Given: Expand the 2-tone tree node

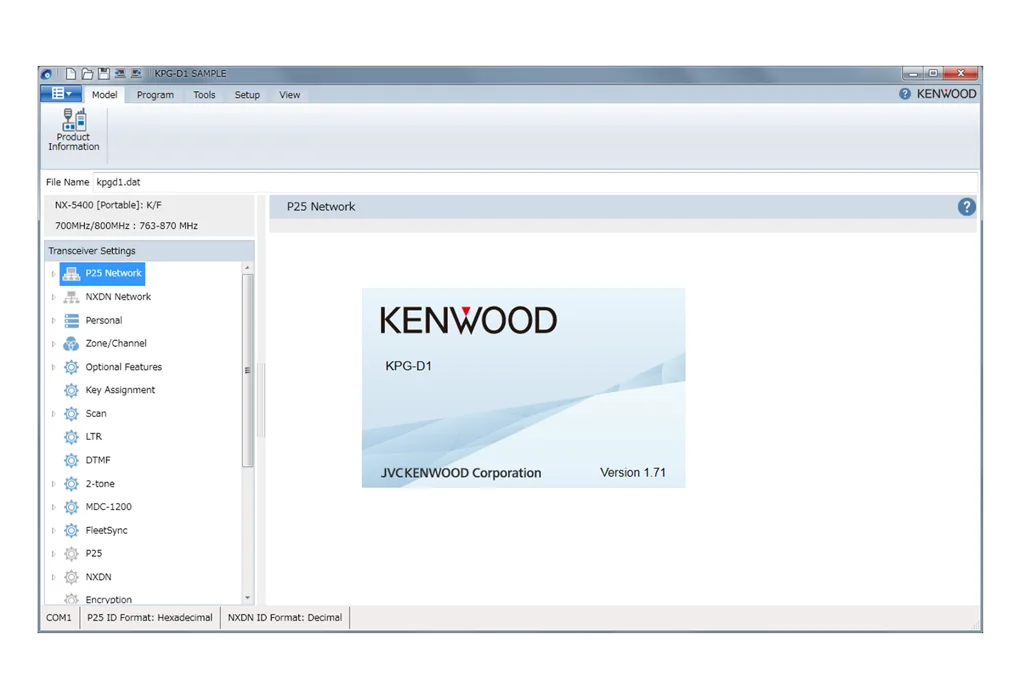Looking at the screenshot, I should (x=53, y=483).
